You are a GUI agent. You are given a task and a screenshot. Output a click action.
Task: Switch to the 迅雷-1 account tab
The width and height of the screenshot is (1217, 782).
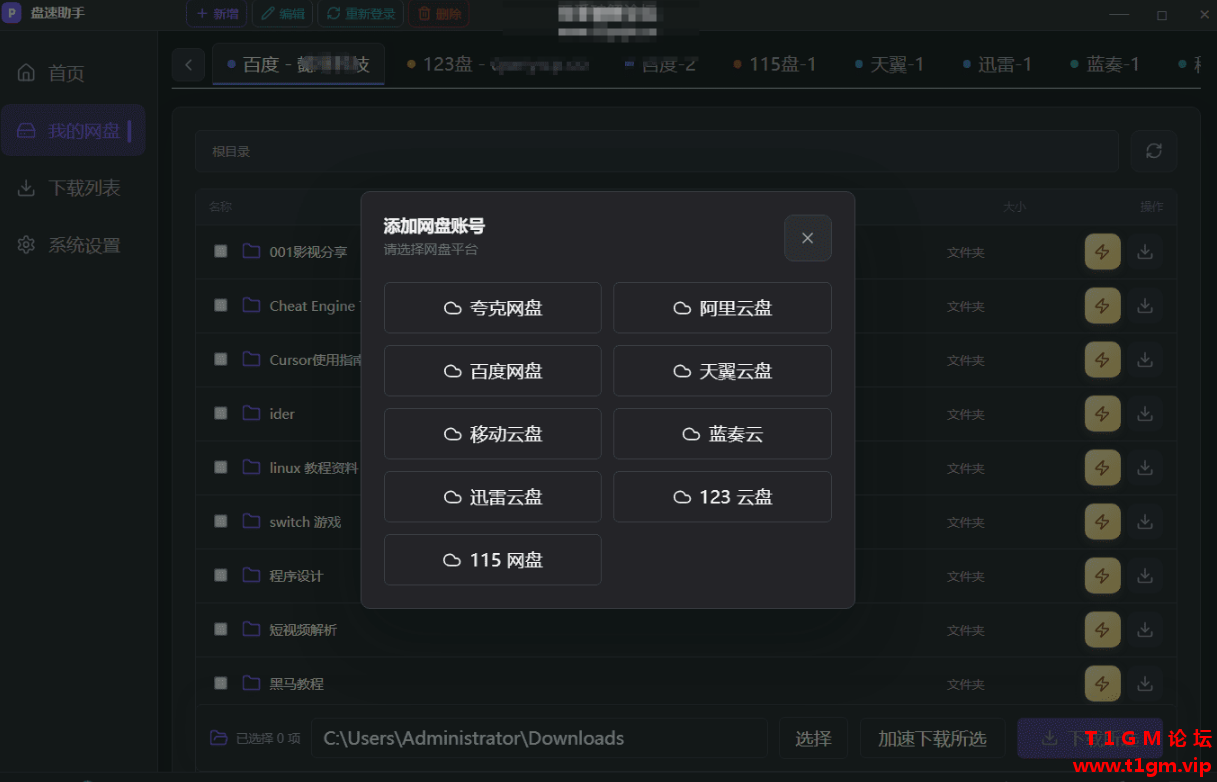click(x=997, y=64)
